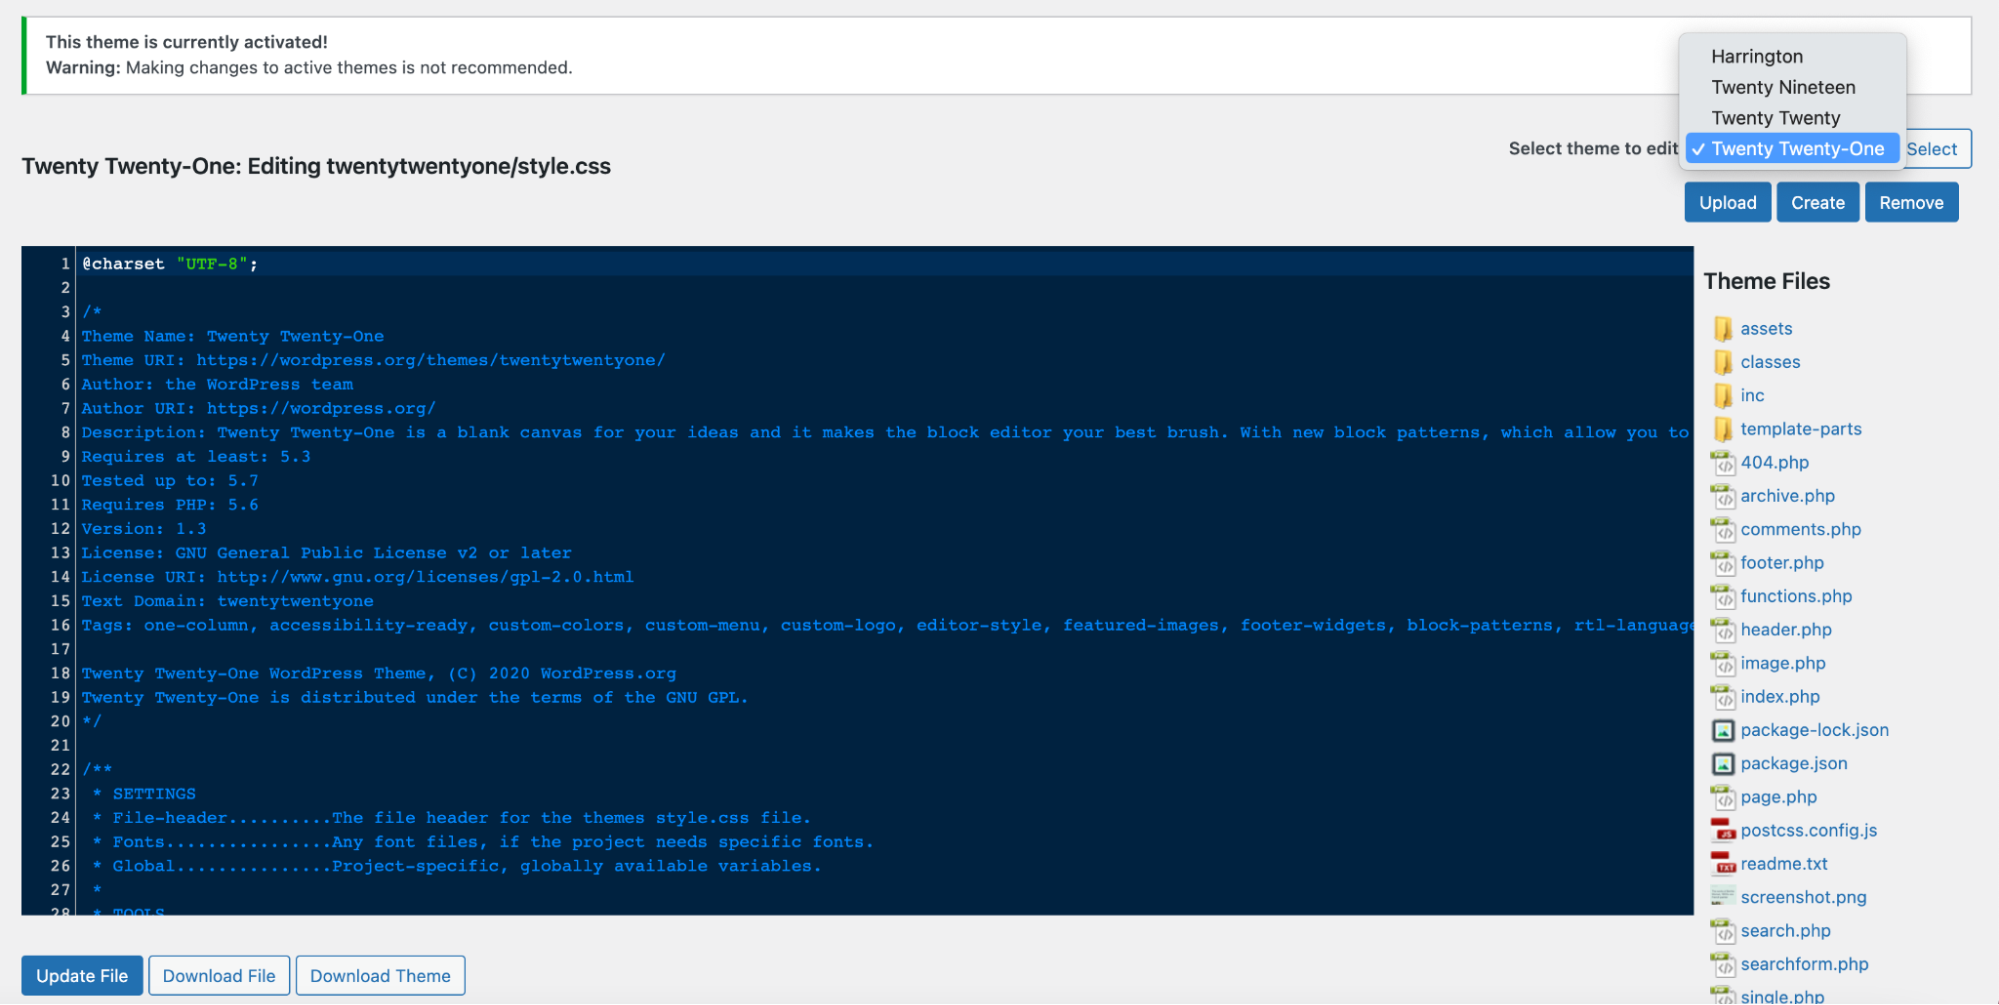Click the postcss.config.js file icon
The image size is (1999, 1005).
tap(1722, 831)
